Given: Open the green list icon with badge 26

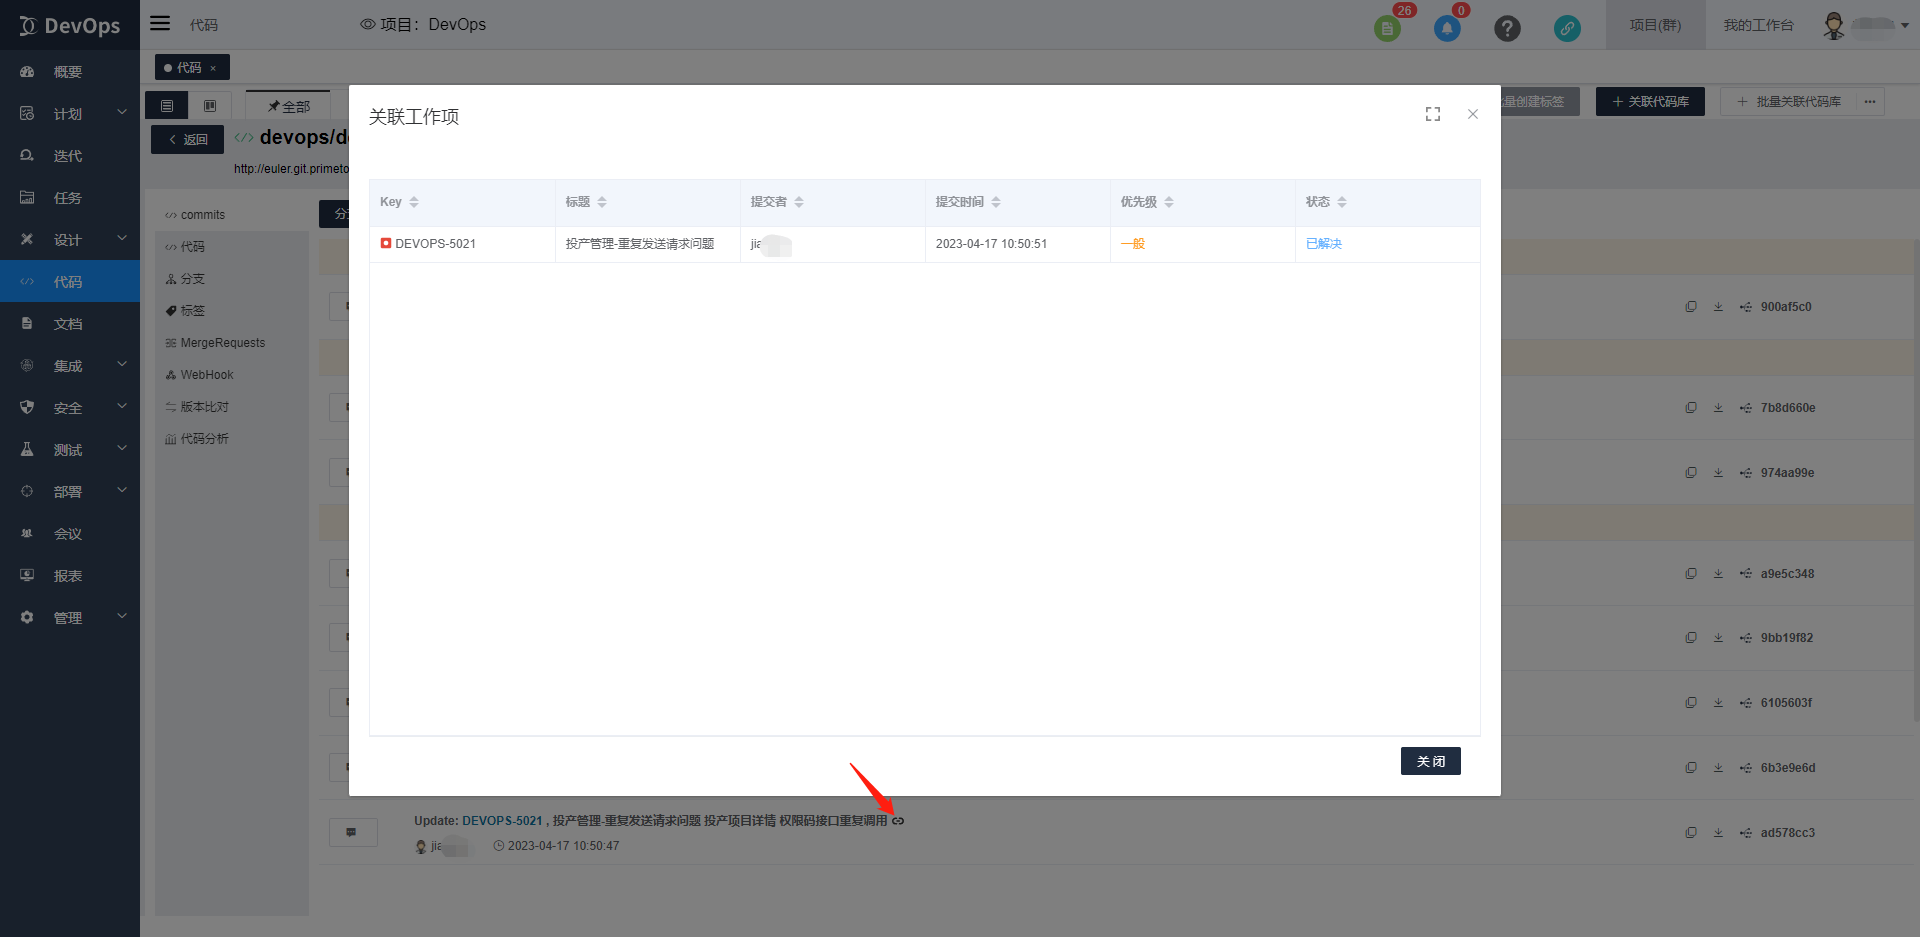Looking at the screenshot, I should pyautogui.click(x=1387, y=28).
